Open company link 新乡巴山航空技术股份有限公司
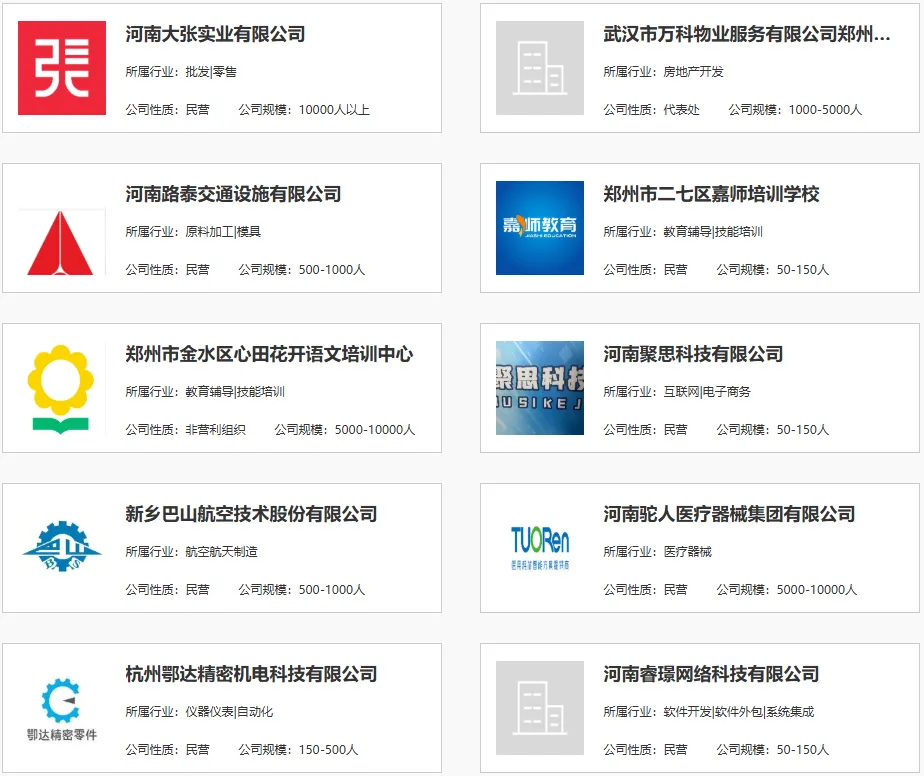The image size is (924, 776). pos(251,514)
